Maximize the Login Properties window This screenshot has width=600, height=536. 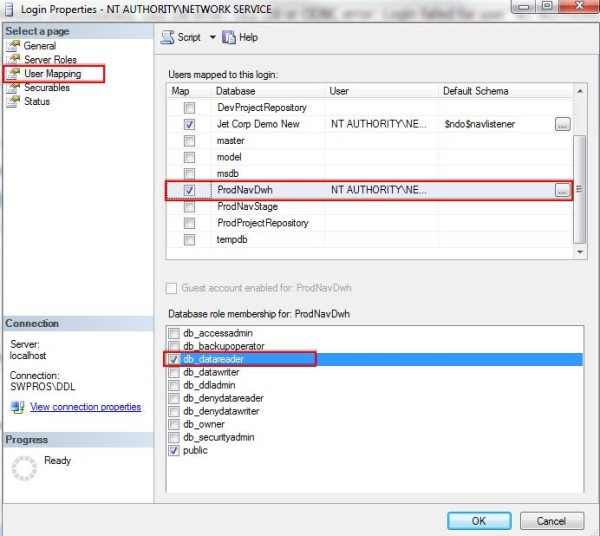pos(546,6)
